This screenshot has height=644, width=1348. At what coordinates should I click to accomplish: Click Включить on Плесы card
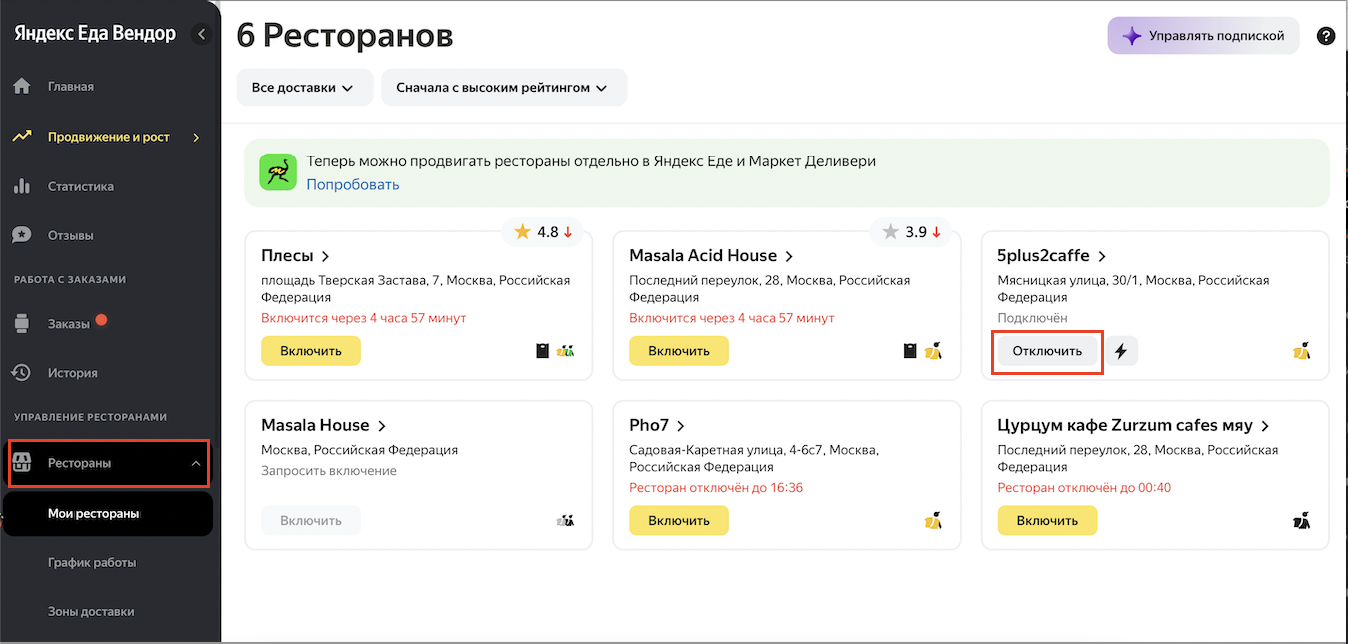click(311, 351)
